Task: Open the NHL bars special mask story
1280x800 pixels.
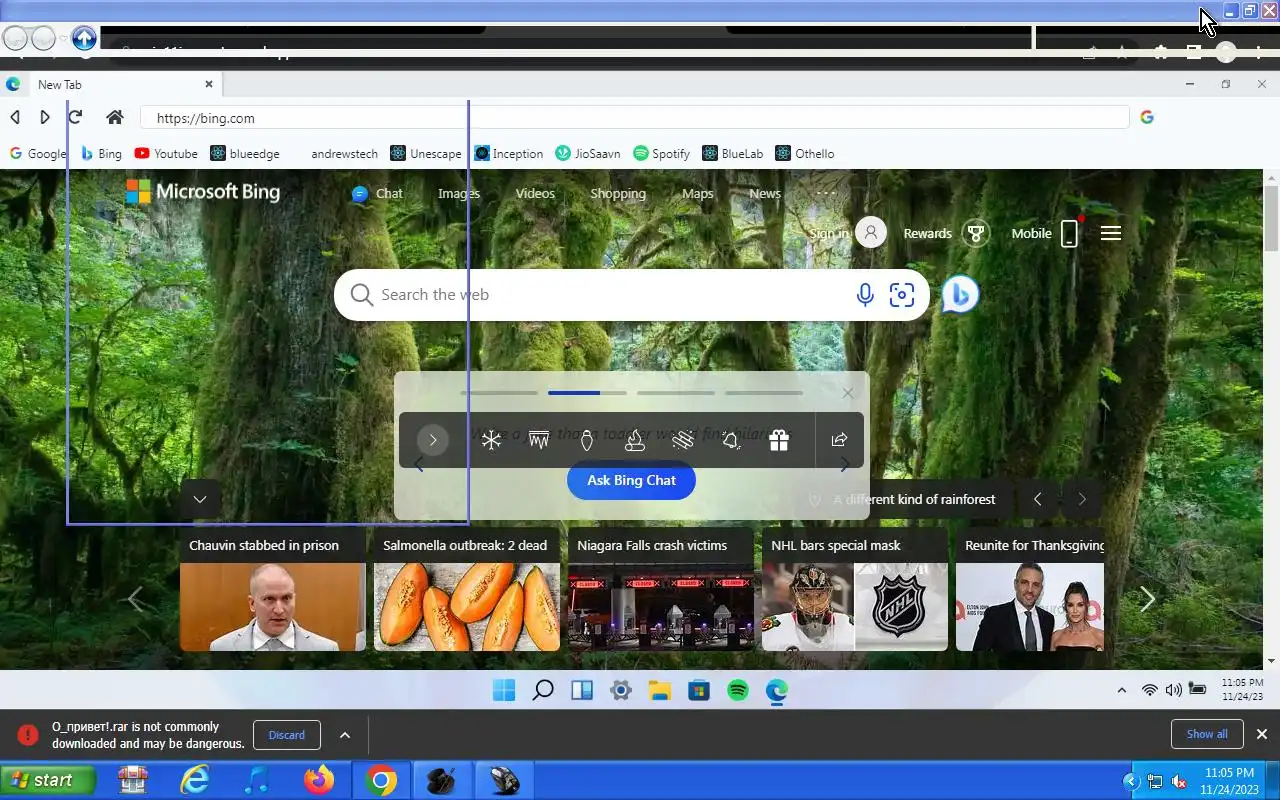Action: pyautogui.click(x=855, y=590)
